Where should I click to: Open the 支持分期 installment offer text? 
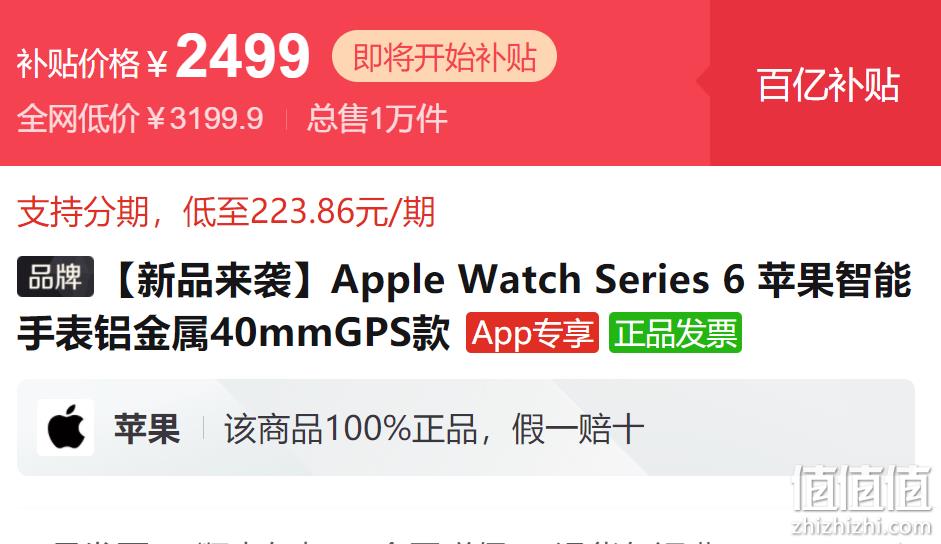coord(226,212)
